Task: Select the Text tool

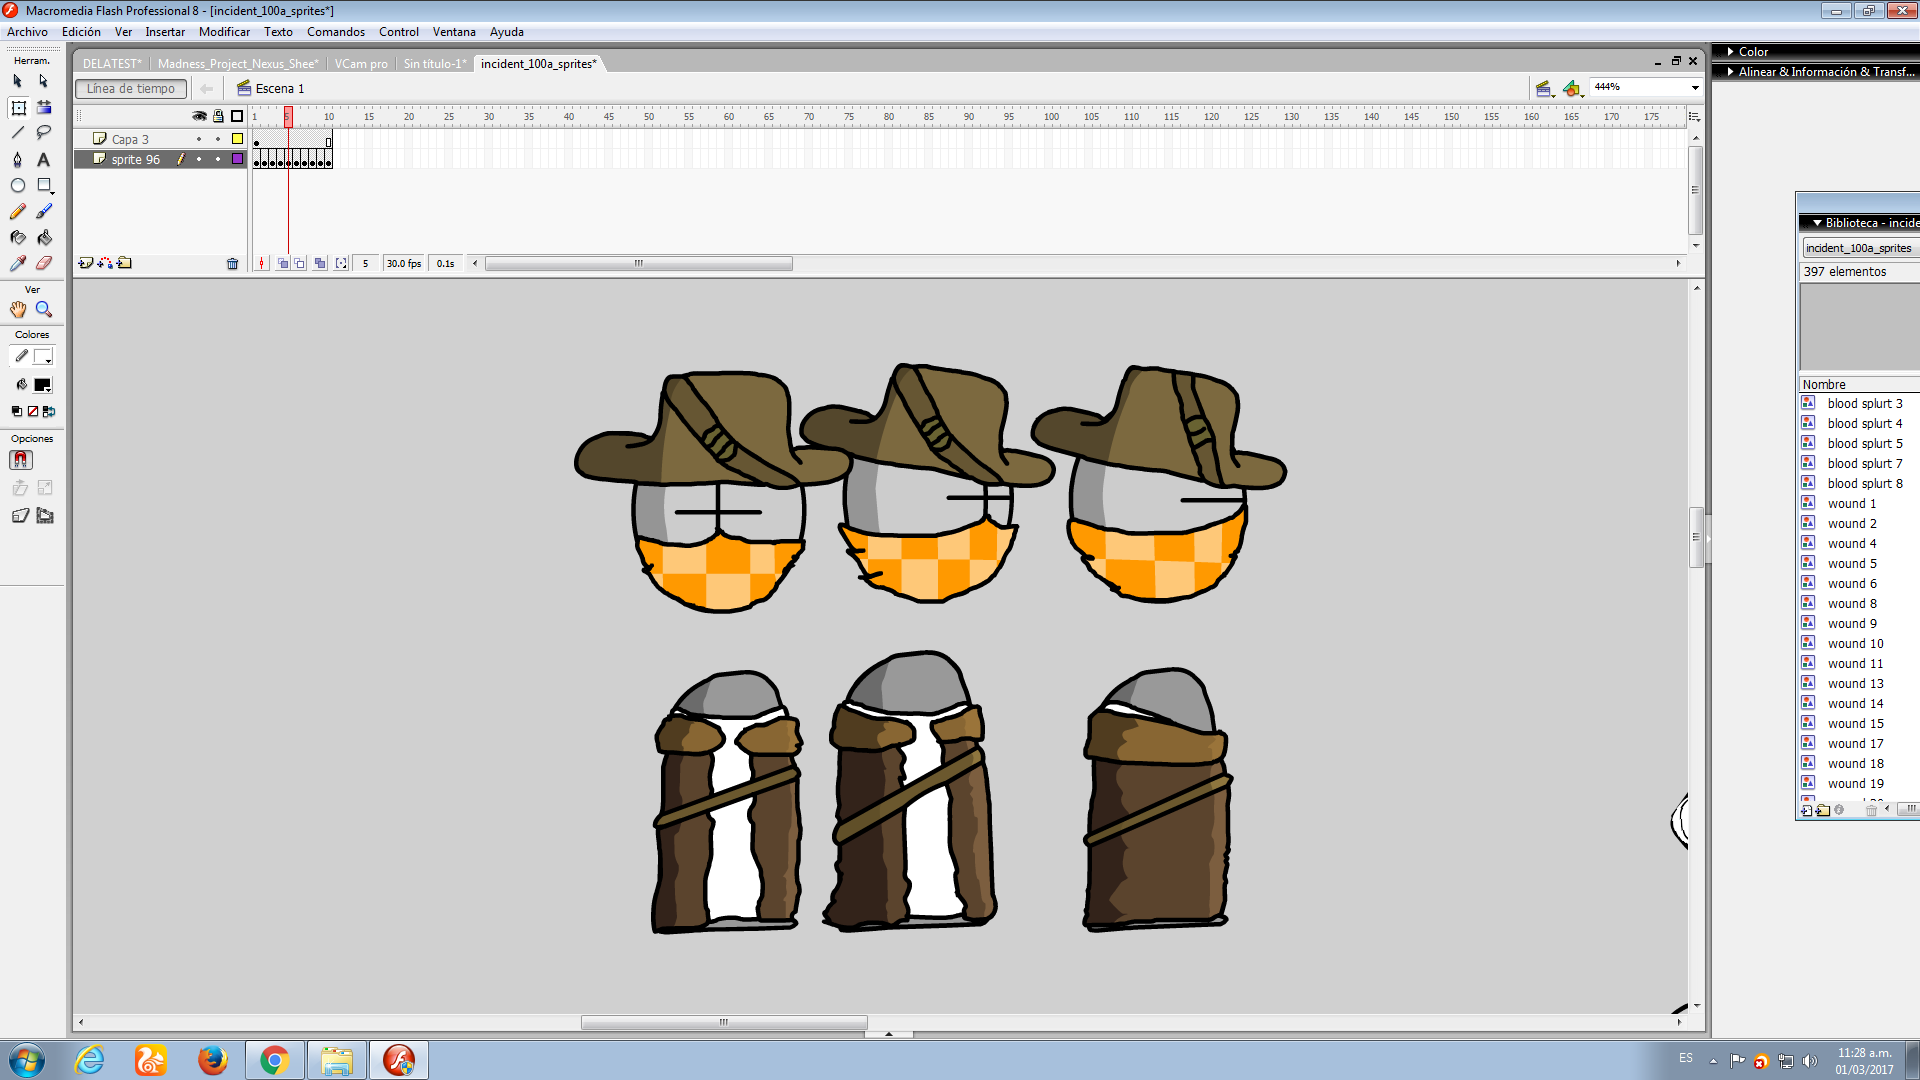Action: [44, 159]
